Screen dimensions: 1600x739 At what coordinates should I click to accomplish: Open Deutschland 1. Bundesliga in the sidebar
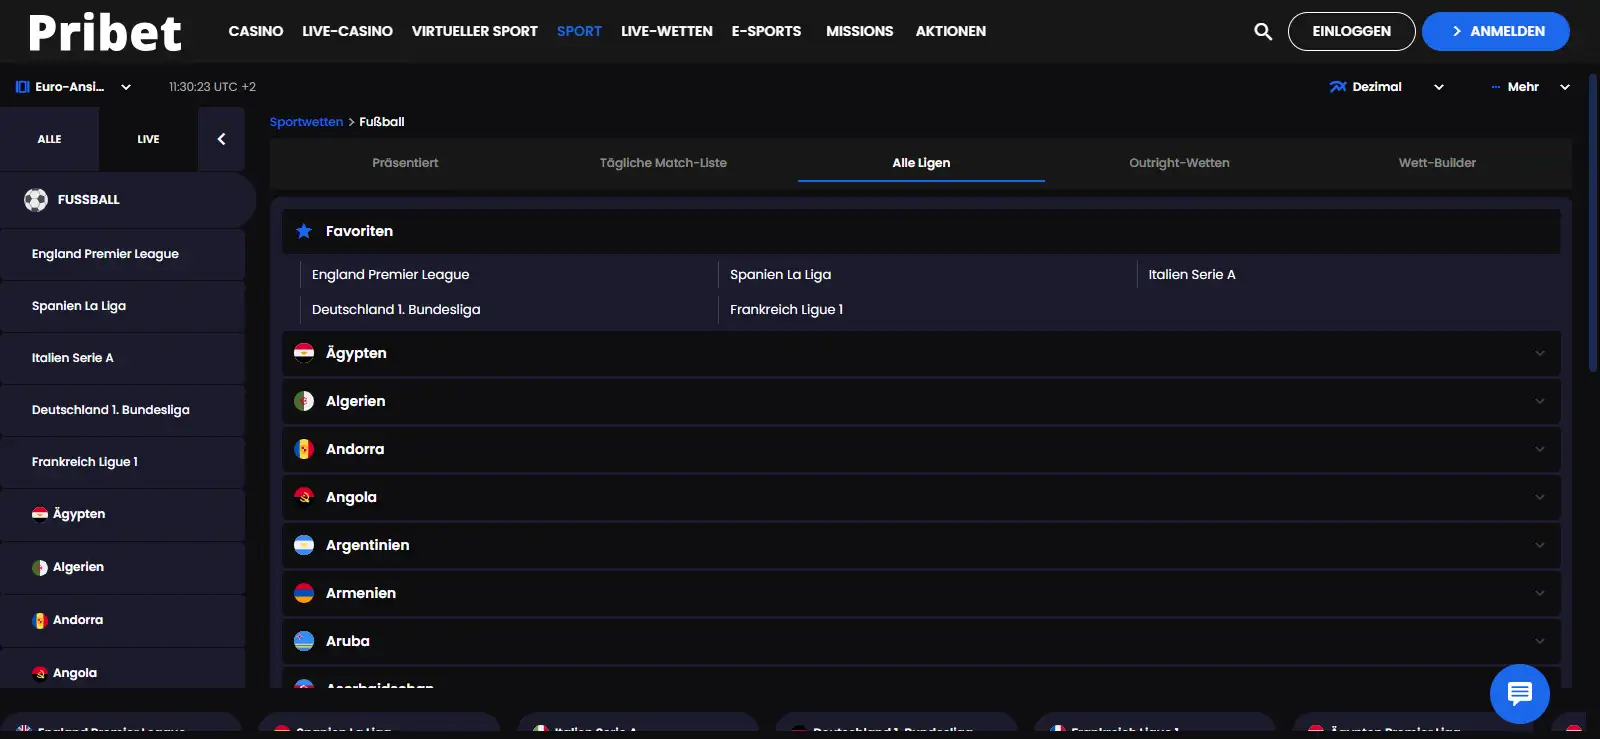pos(122,410)
